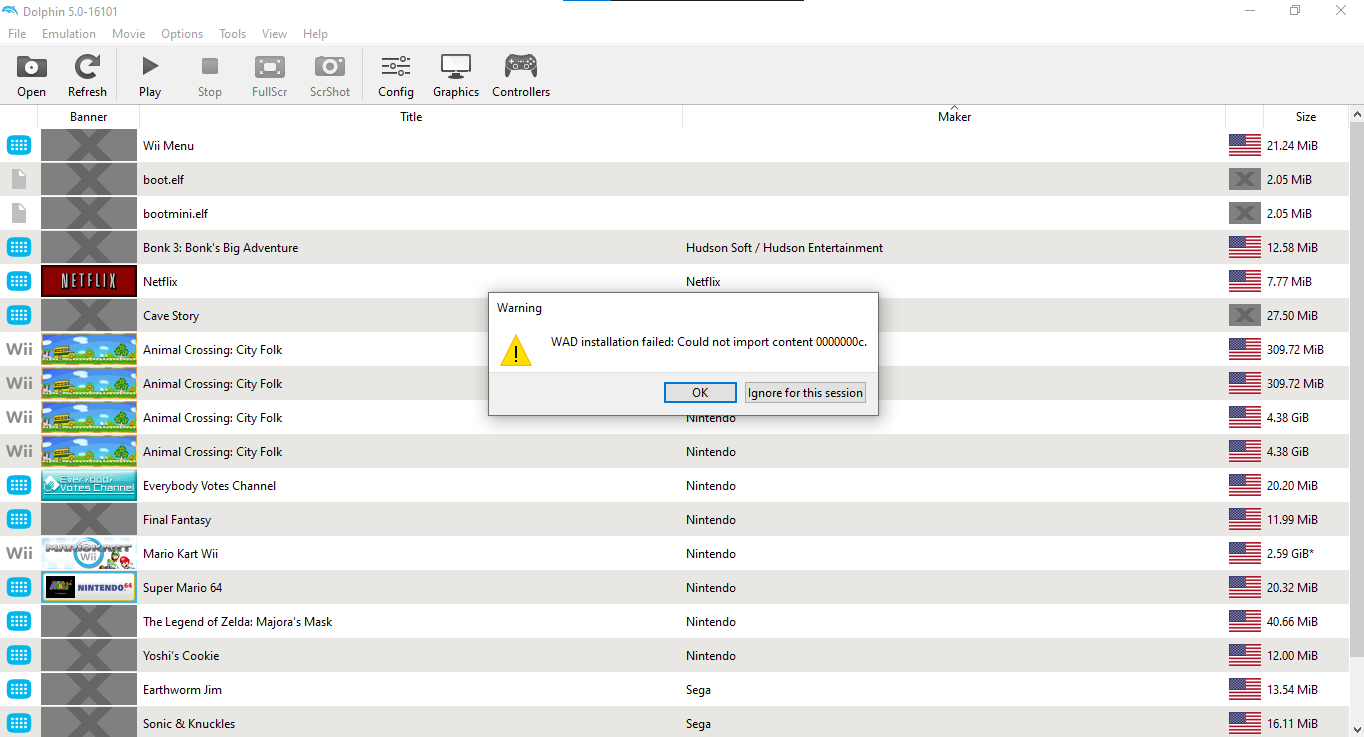Screen dimensions: 1364x737
Task: Click the unknown region icon for boot.elf
Action: point(1245,180)
